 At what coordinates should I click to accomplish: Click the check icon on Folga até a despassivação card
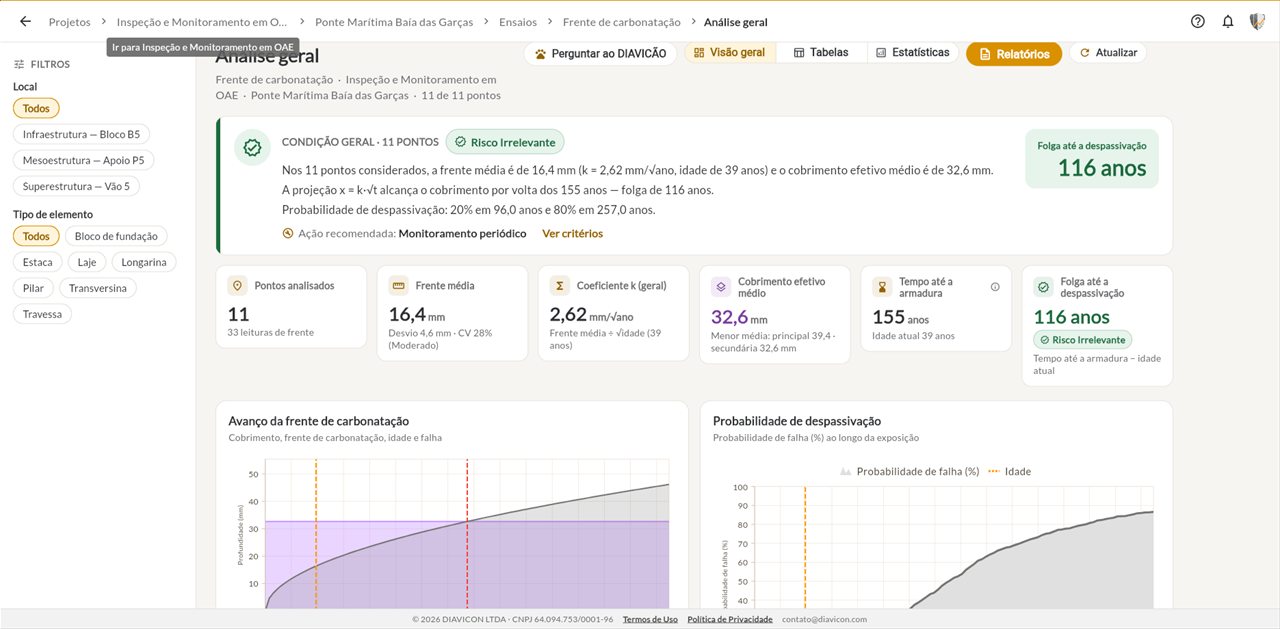pos(1043,286)
